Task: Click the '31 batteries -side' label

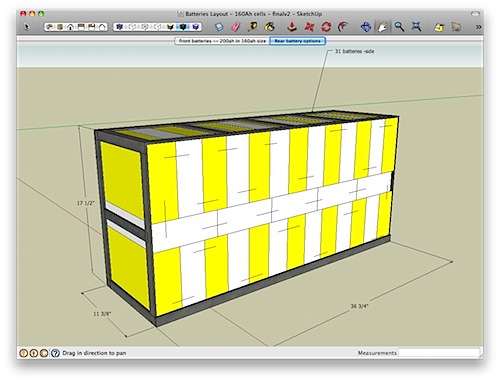Action: coord(355,51)
